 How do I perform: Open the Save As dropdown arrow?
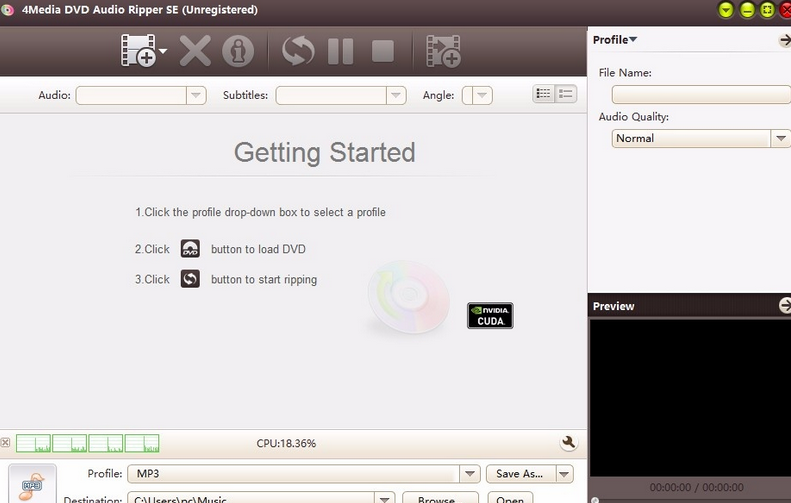564,474
